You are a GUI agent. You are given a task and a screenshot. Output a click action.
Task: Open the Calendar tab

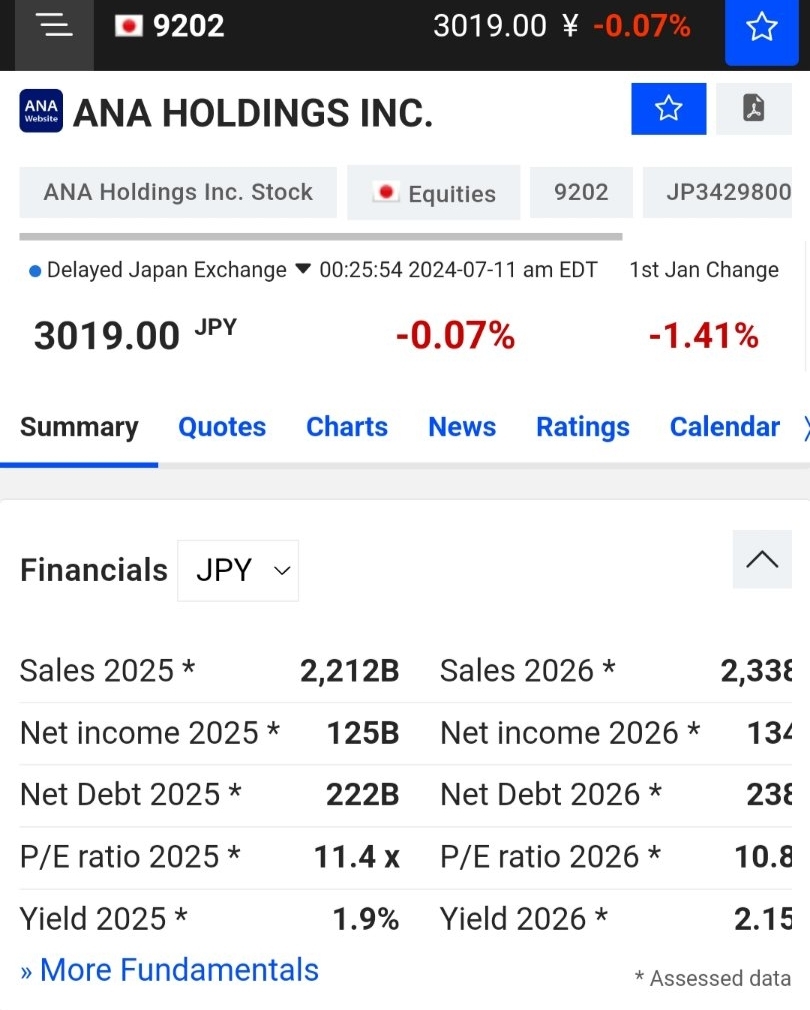[x=725, y=427]
